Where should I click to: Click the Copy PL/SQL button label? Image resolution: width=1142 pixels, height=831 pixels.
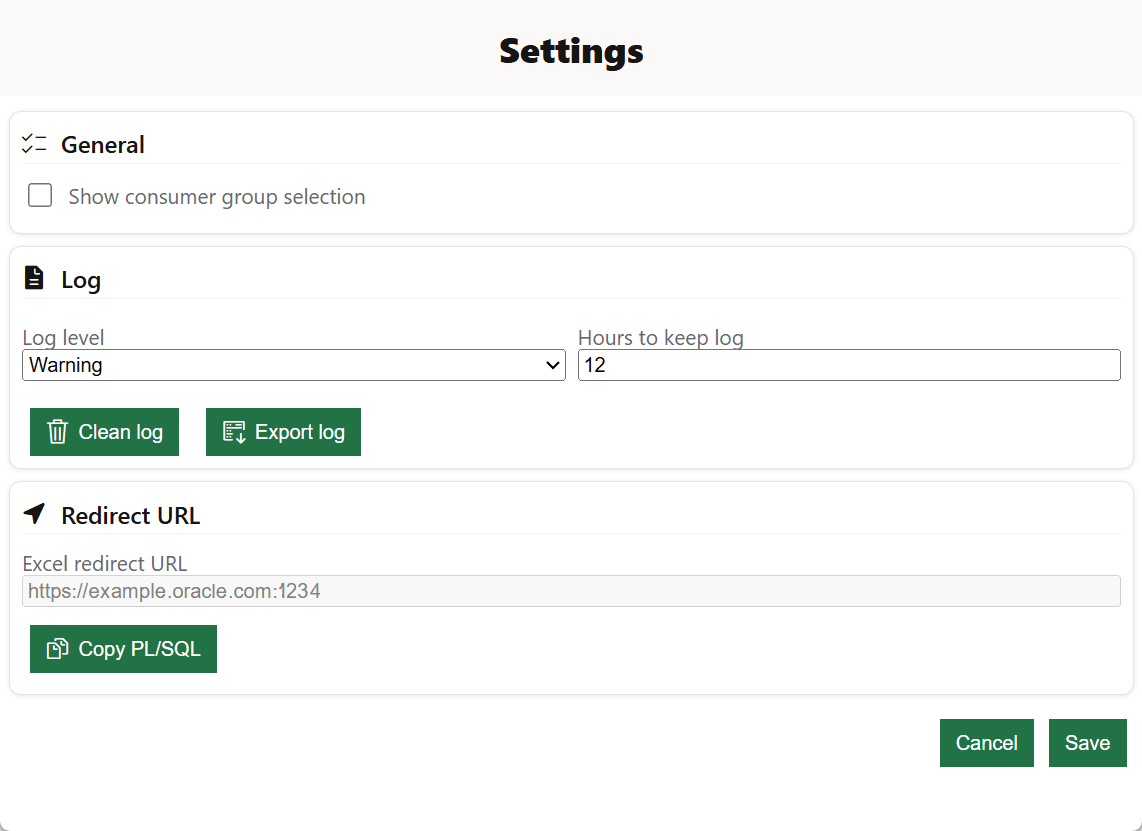tap(139, 649)
